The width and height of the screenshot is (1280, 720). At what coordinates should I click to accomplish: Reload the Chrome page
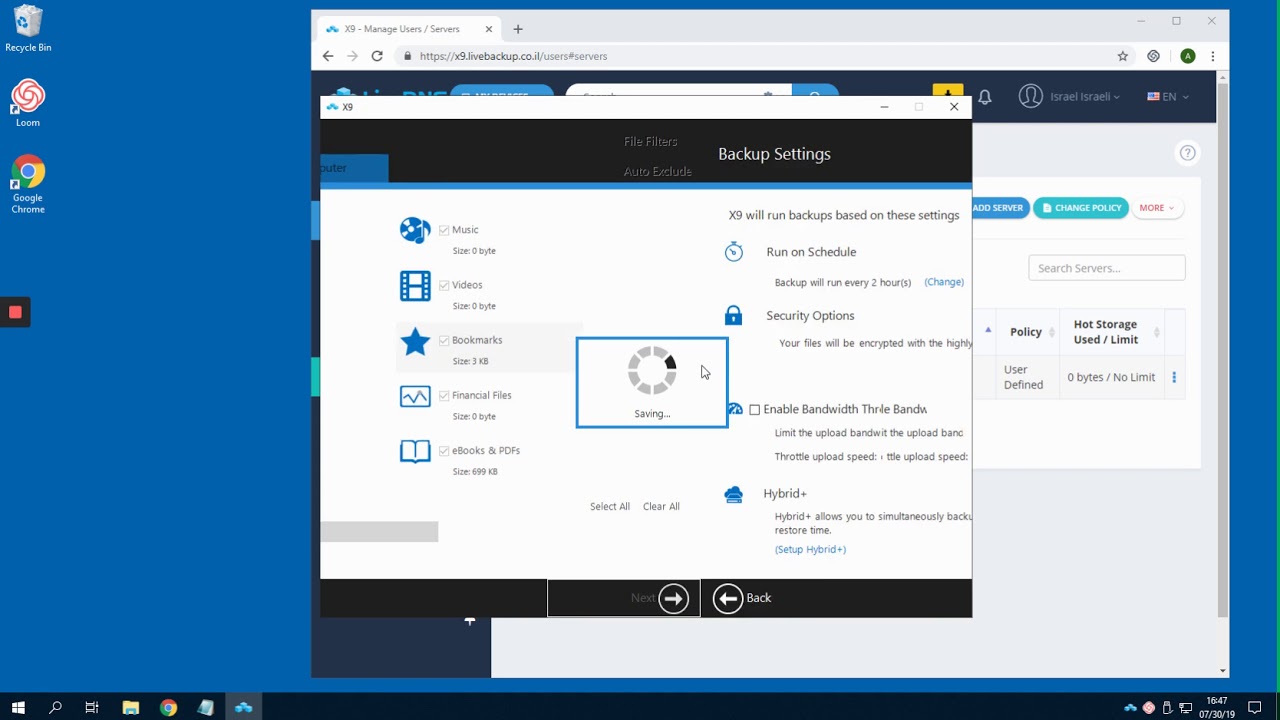point(377,56)
